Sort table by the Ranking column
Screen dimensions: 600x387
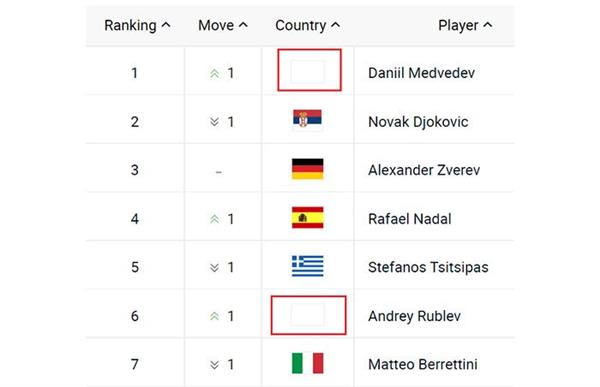coord(137,25)
